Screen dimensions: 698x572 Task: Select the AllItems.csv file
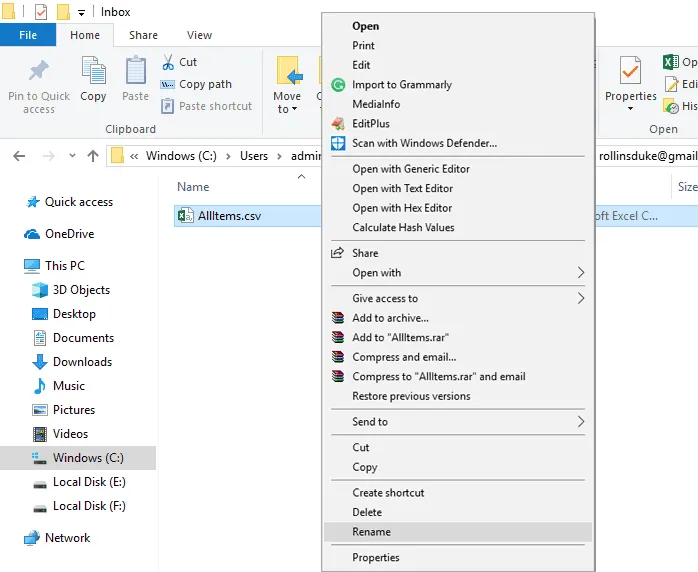[x=229, y=216]
